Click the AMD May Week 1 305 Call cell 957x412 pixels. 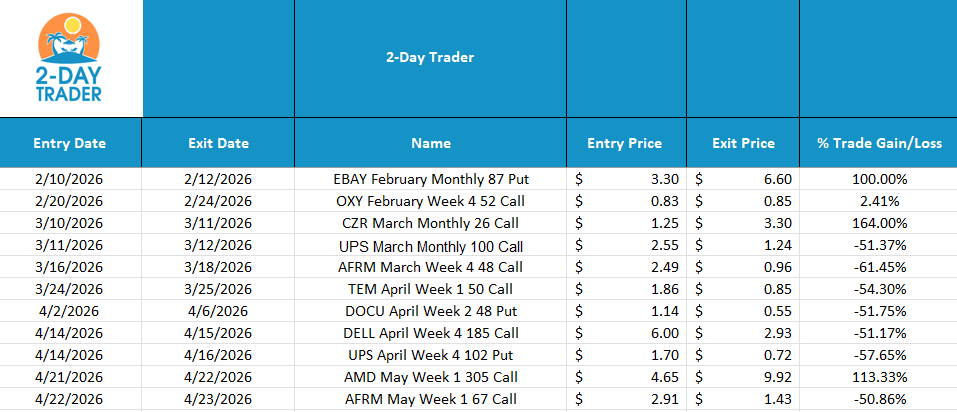430,377
